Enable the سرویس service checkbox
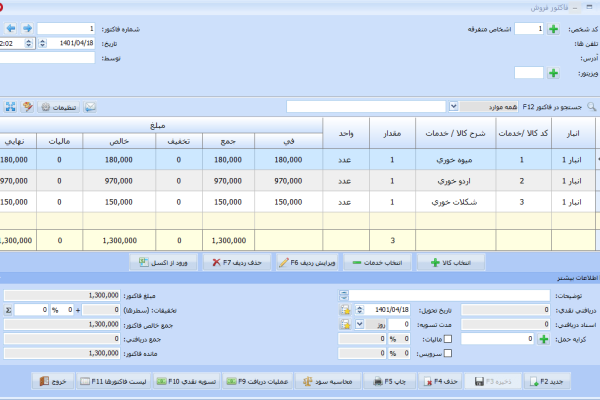Screen dimensions: 600x400 pyautogui.click(x=448, y=353)
